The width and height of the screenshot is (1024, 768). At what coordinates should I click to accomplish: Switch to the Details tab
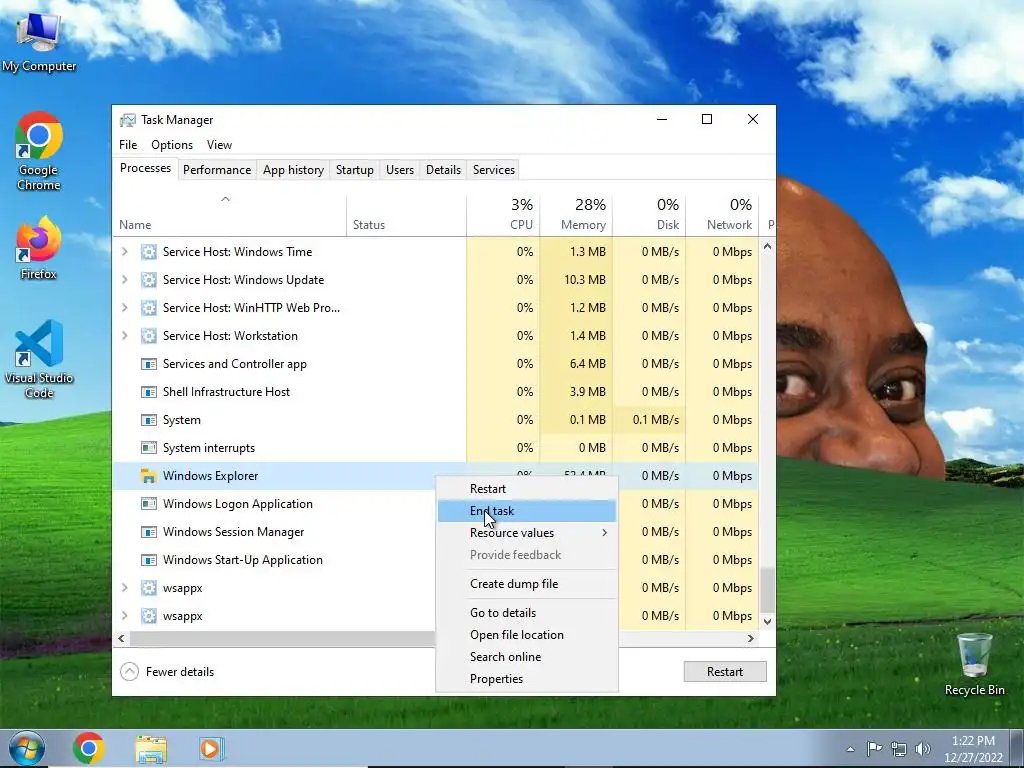[443, 170]
